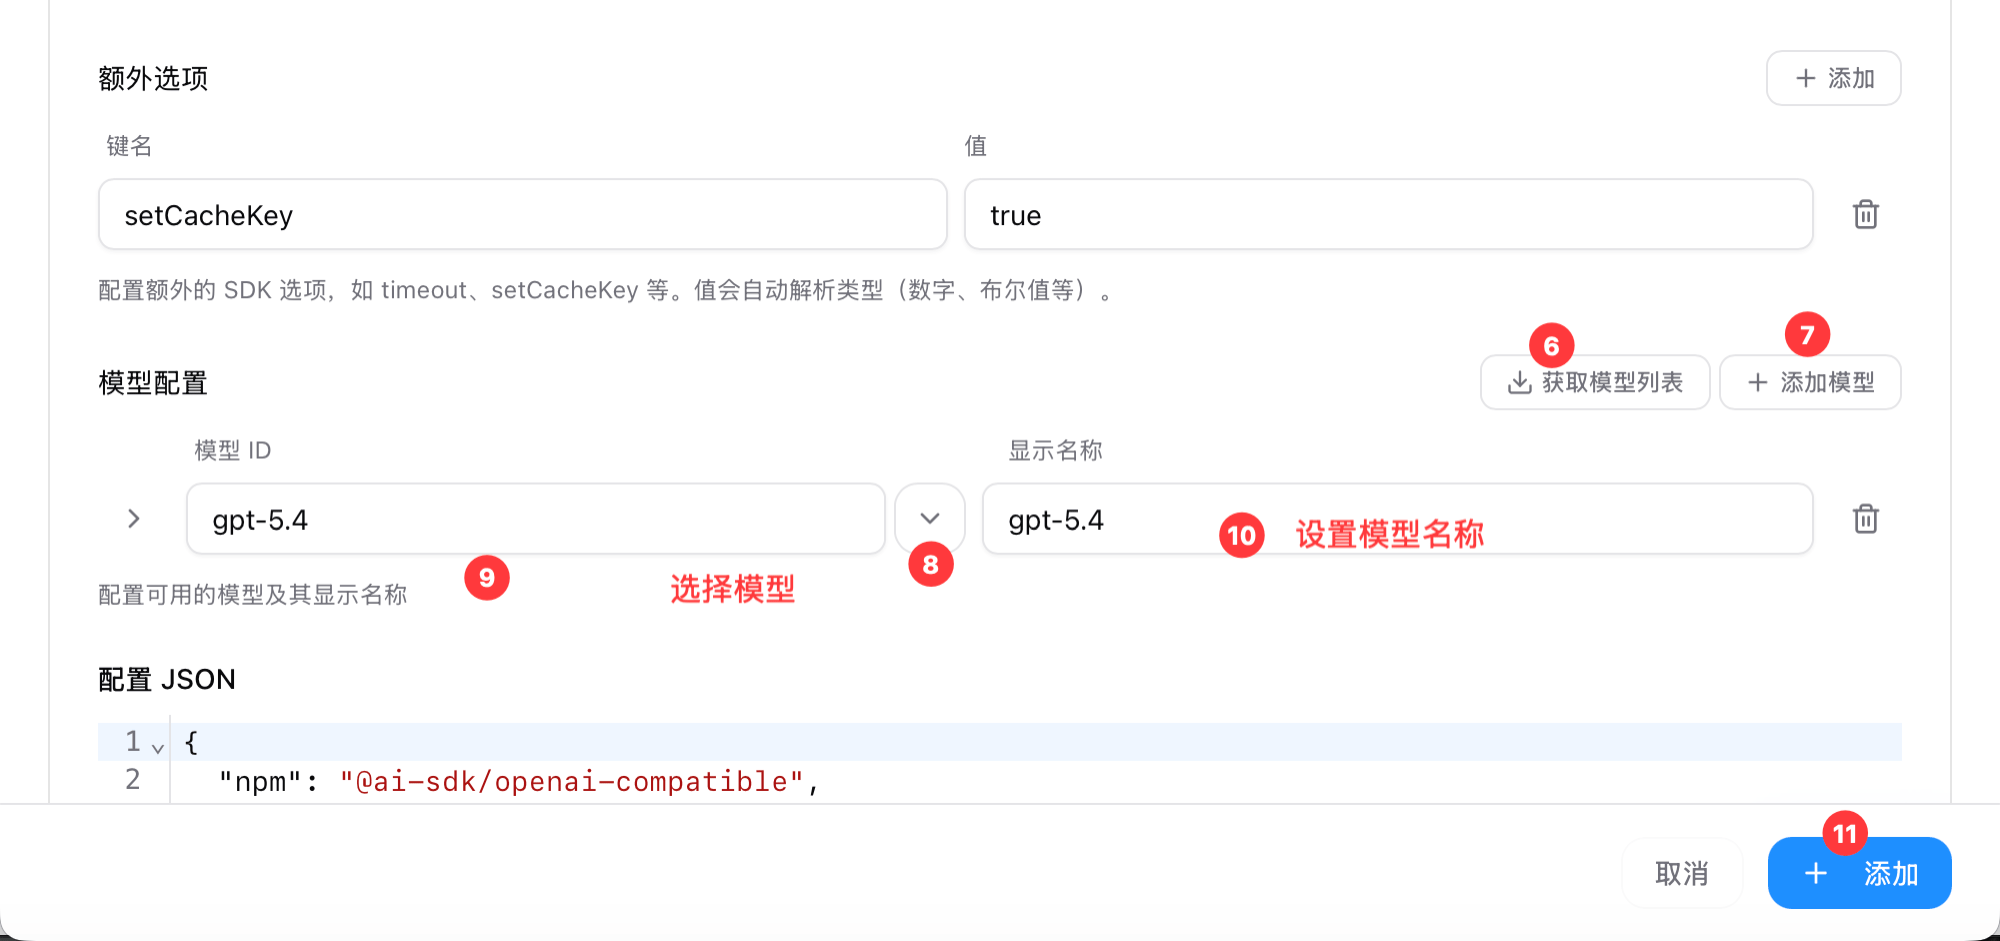Edit the true value field
The height and width of the screenshot is (941, 2000).
coord(1388,214)
